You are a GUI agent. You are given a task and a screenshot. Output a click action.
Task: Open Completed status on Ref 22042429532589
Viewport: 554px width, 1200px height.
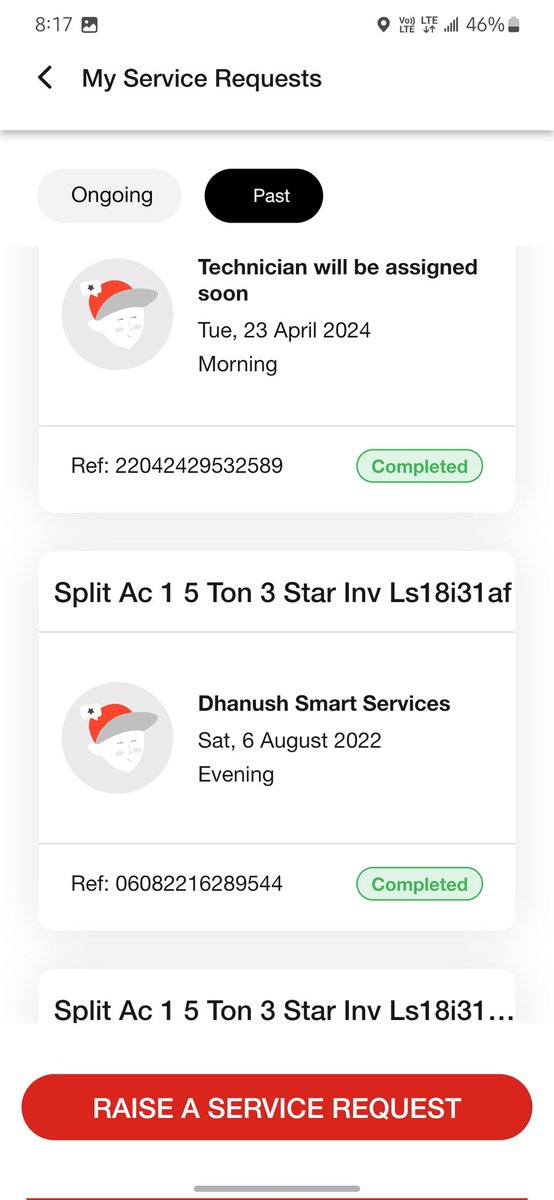point(420,466)
